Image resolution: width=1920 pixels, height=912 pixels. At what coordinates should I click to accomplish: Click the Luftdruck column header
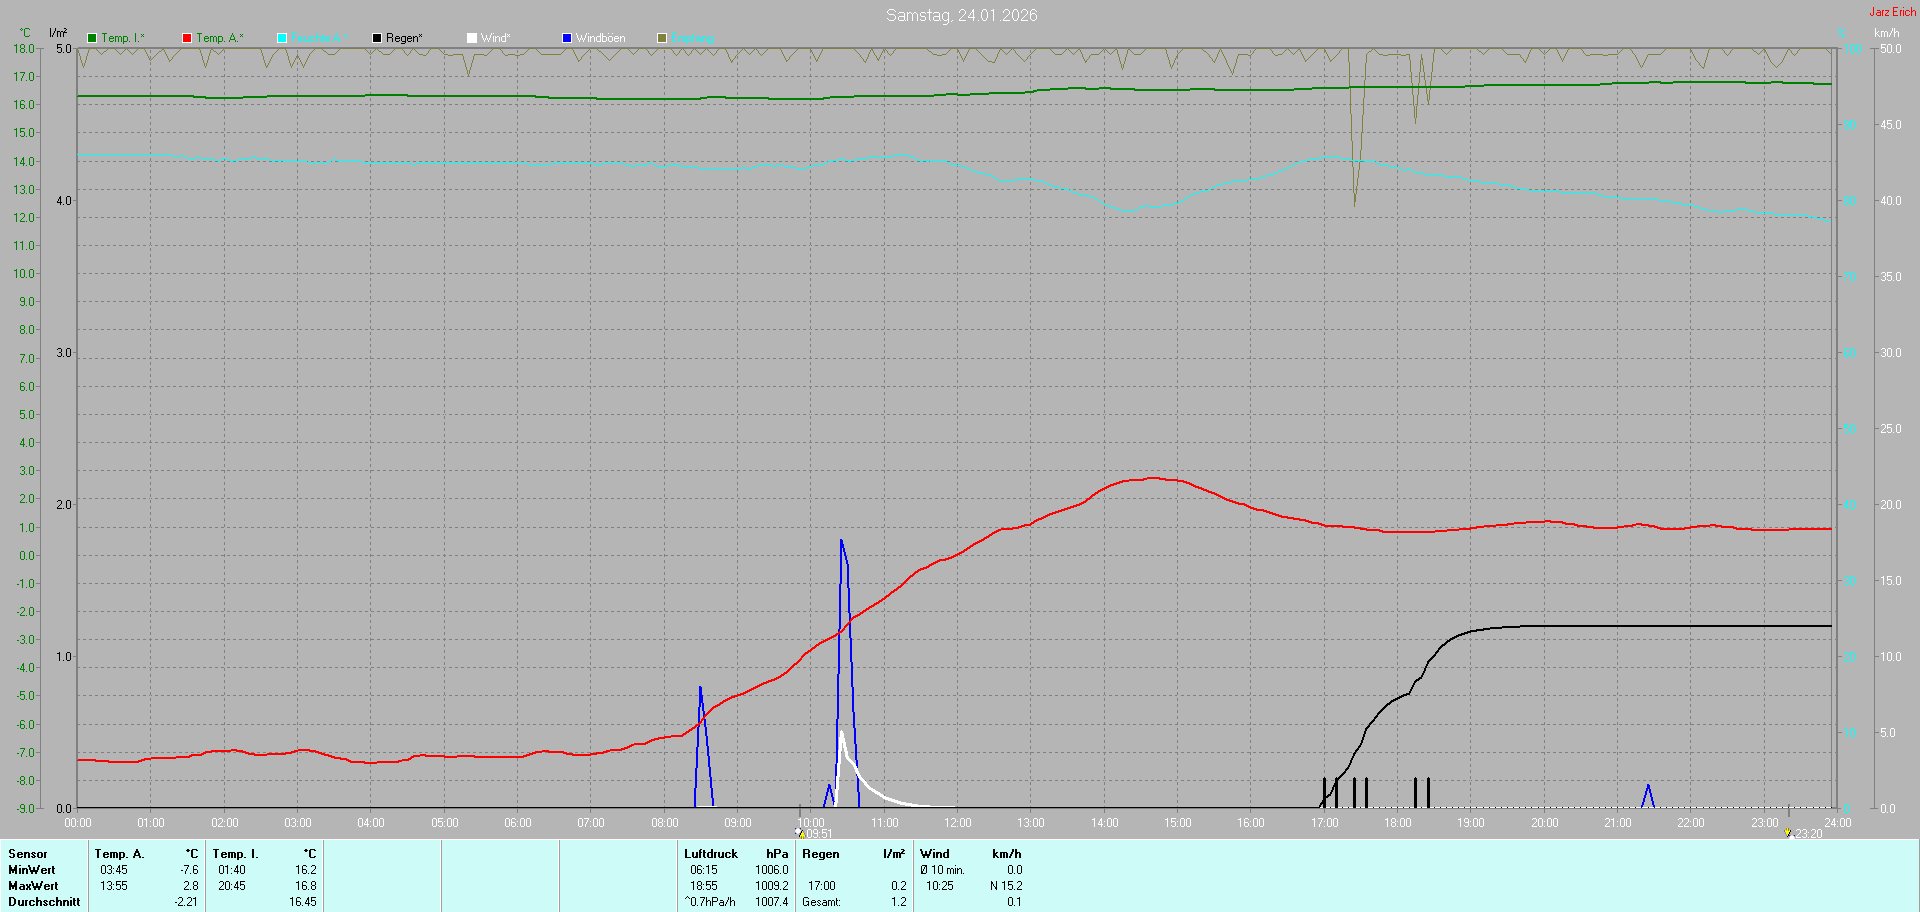711,854
